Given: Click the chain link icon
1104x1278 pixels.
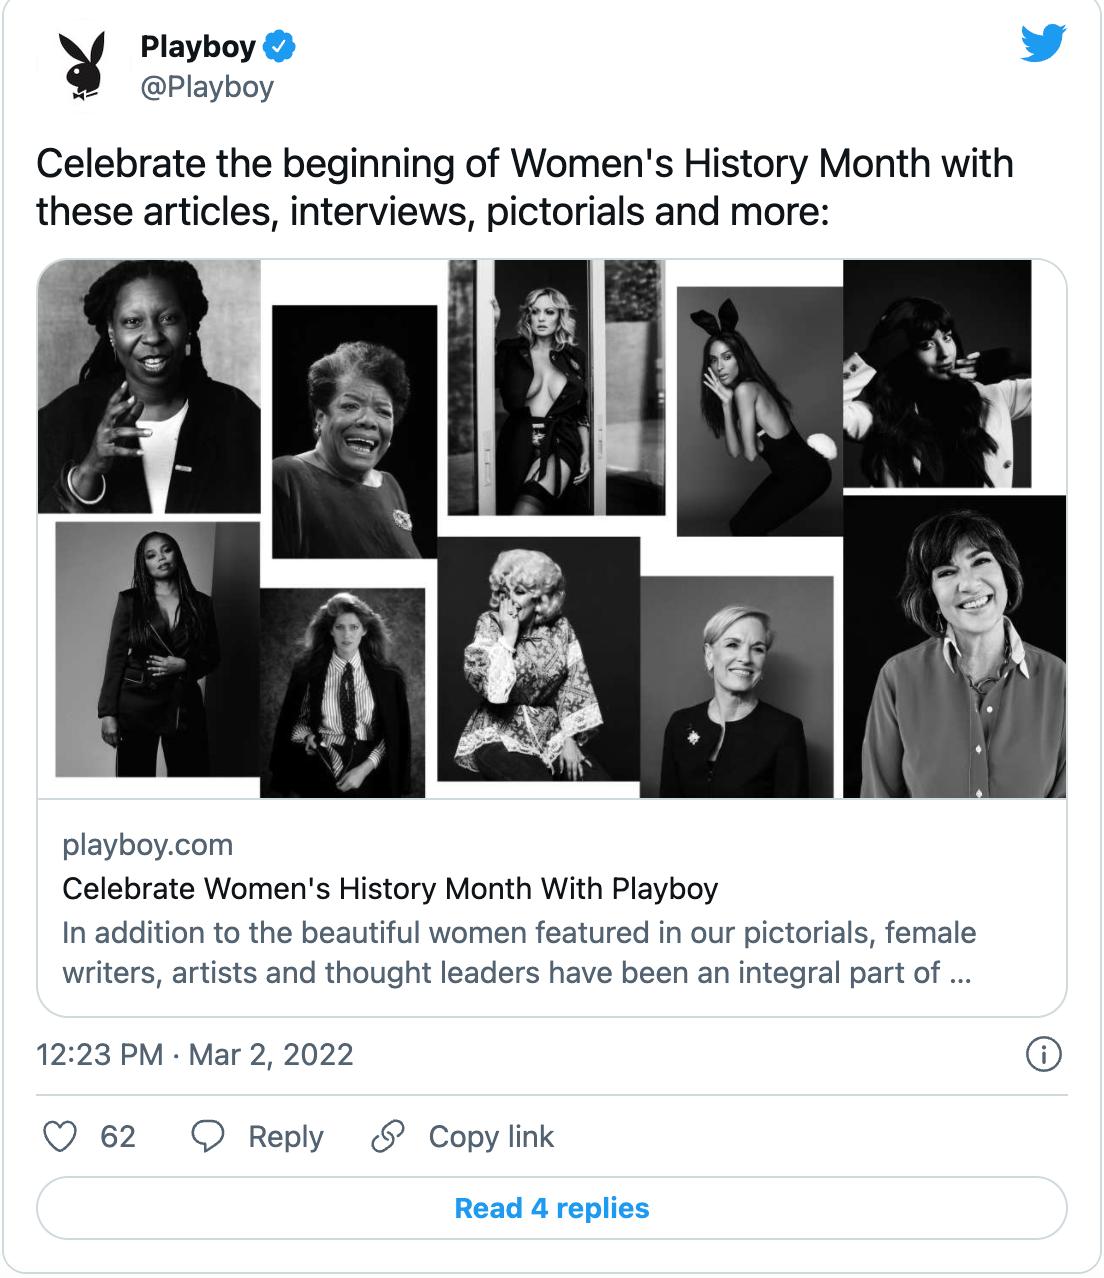Looking at the screenshot, I should click(x=387, y=1136).
